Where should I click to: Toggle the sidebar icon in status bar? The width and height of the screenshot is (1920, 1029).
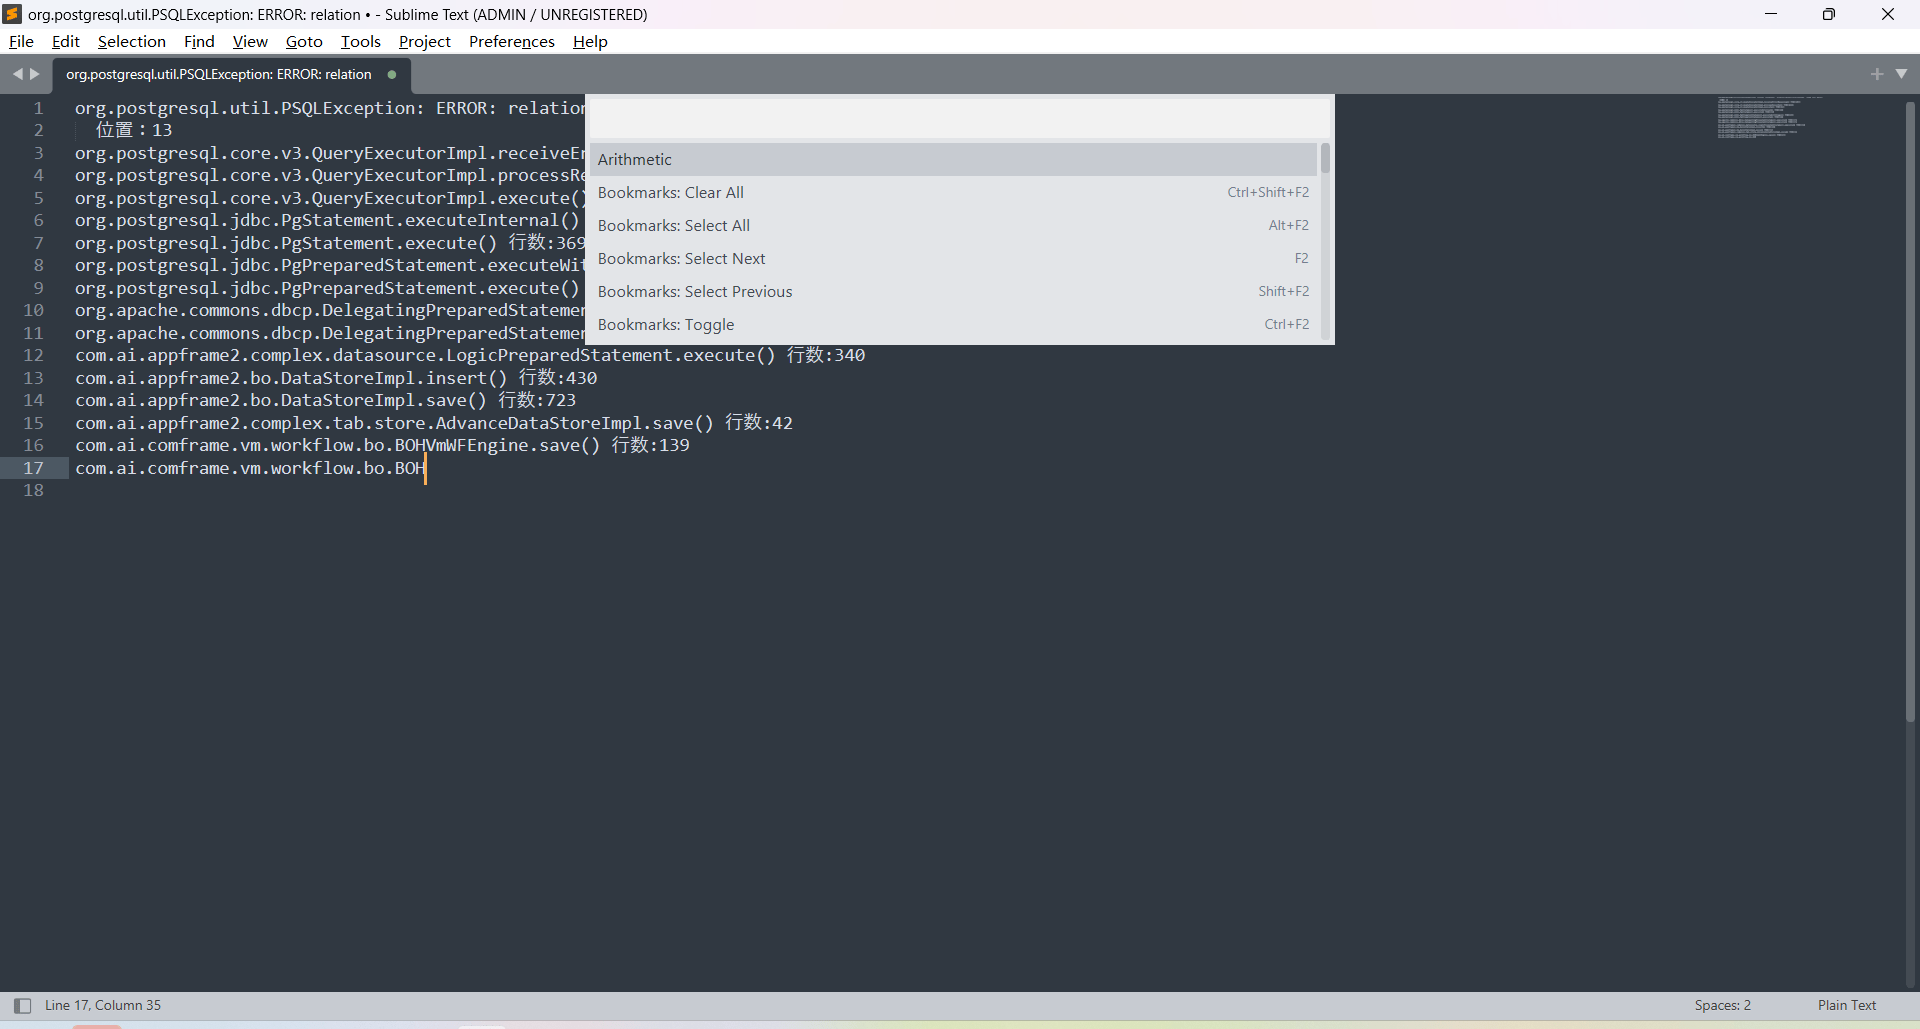coord(22,1005)
